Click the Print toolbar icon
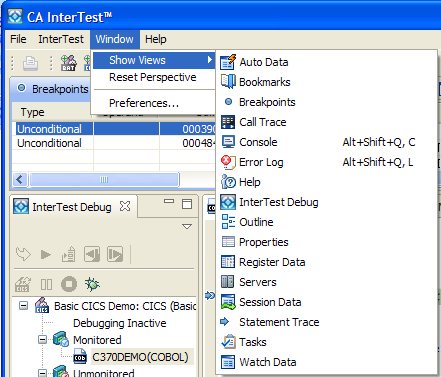This screenshot has width=441, height=377. point(30,63)
